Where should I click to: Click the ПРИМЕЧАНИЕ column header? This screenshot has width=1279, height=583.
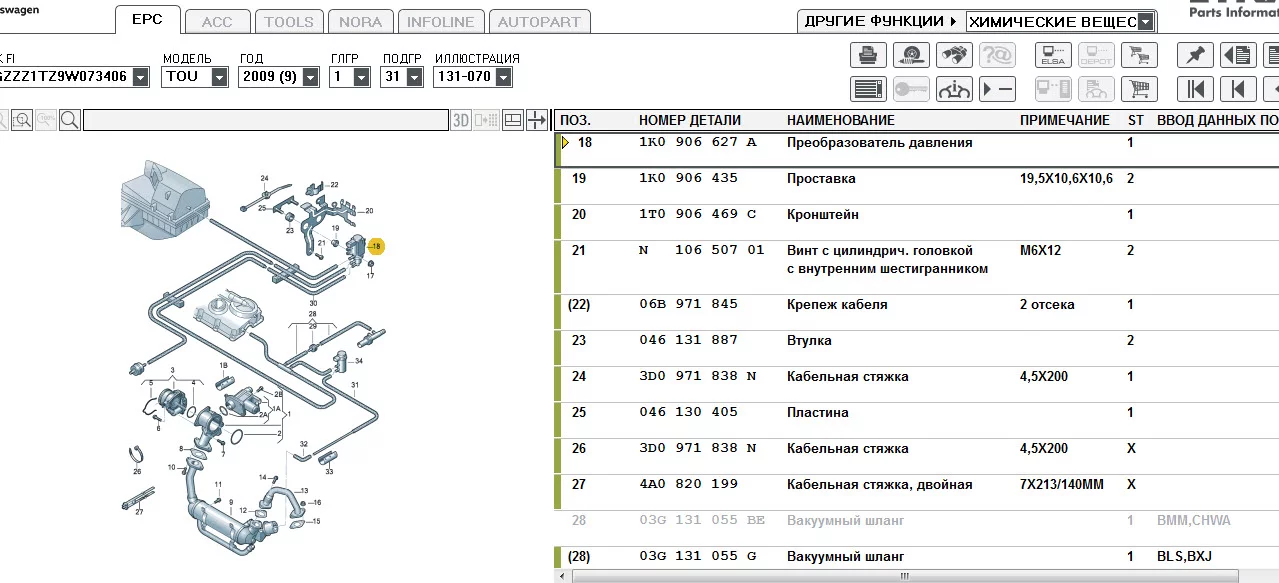coord(1064,120)
